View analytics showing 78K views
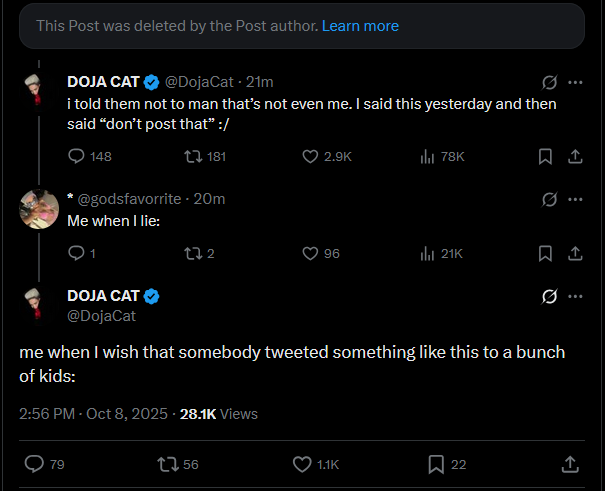The image size is (605, 491). 427,156
